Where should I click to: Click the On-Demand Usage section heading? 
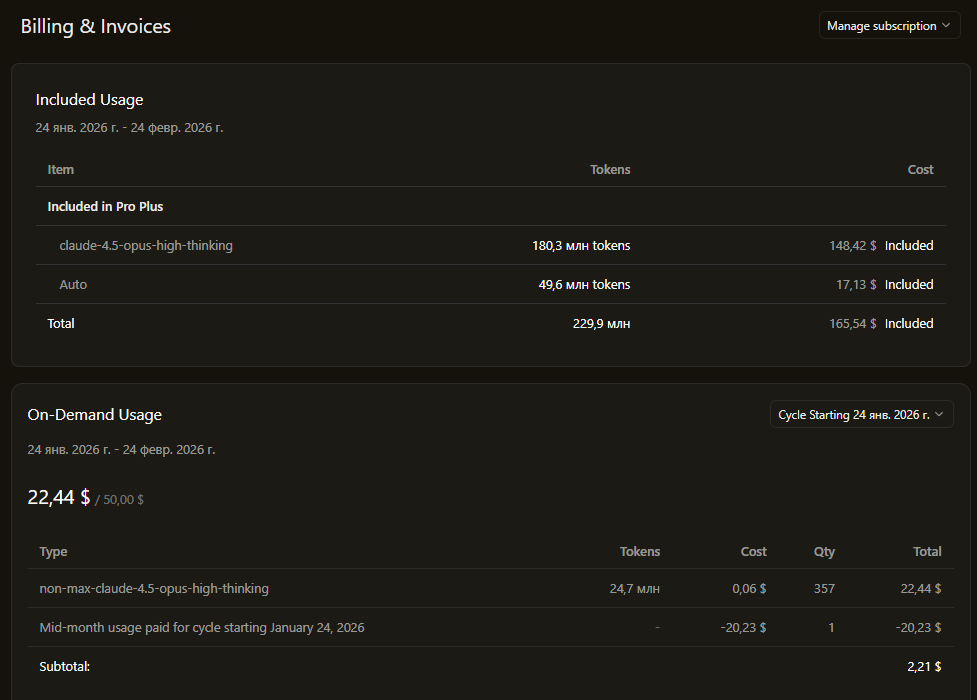click(x=94, y=415)
